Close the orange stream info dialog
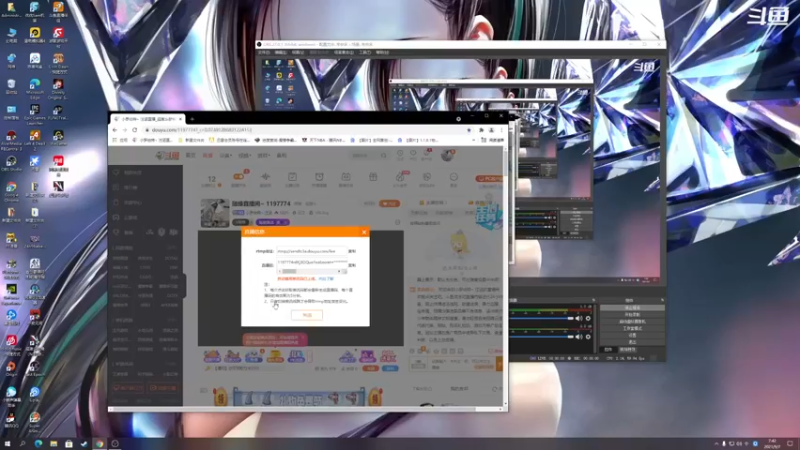The image size is (800, 450). (x=364, y=232)
